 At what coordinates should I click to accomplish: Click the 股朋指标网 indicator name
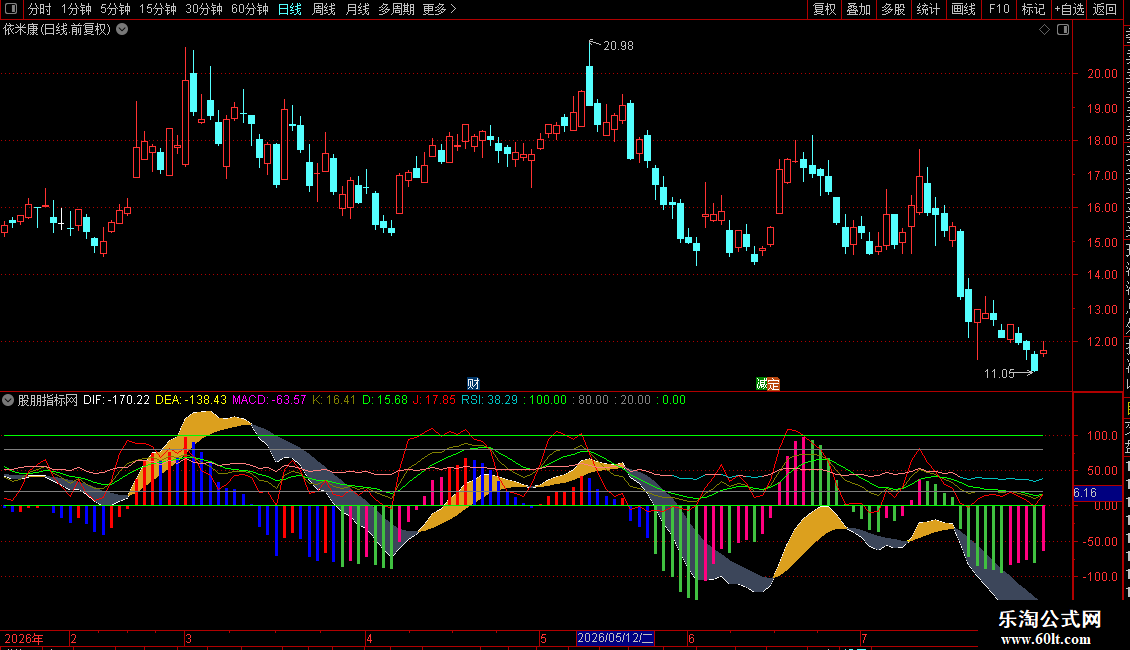tap(48, 400)
